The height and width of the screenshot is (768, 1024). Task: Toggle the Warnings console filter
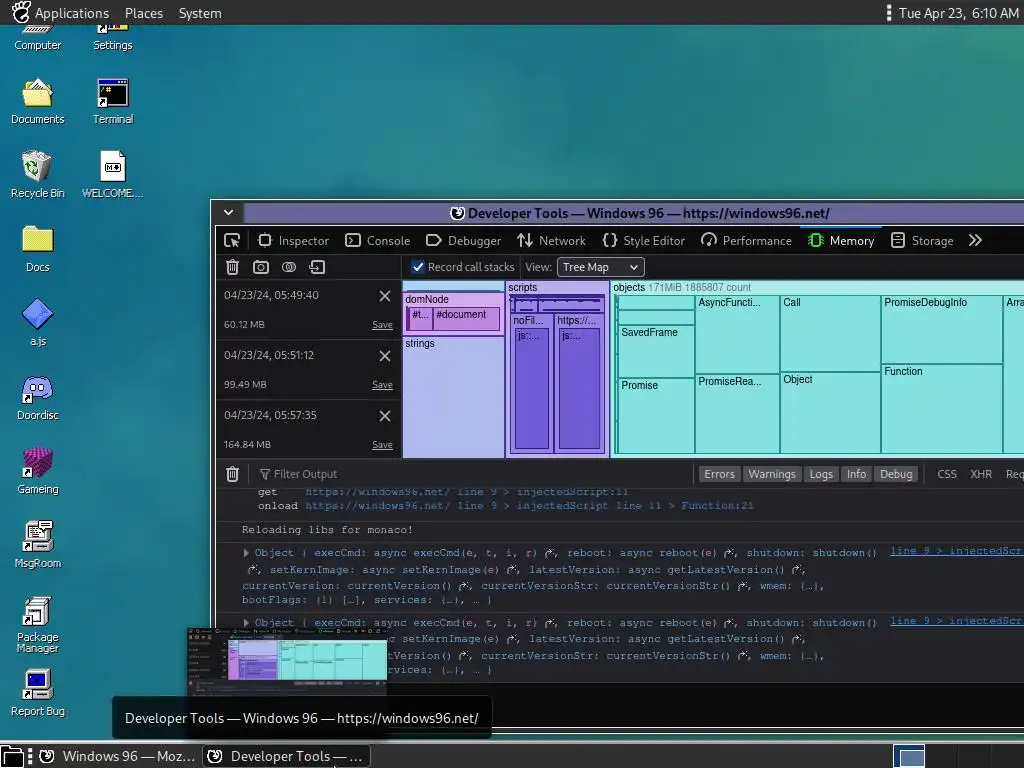771,474
